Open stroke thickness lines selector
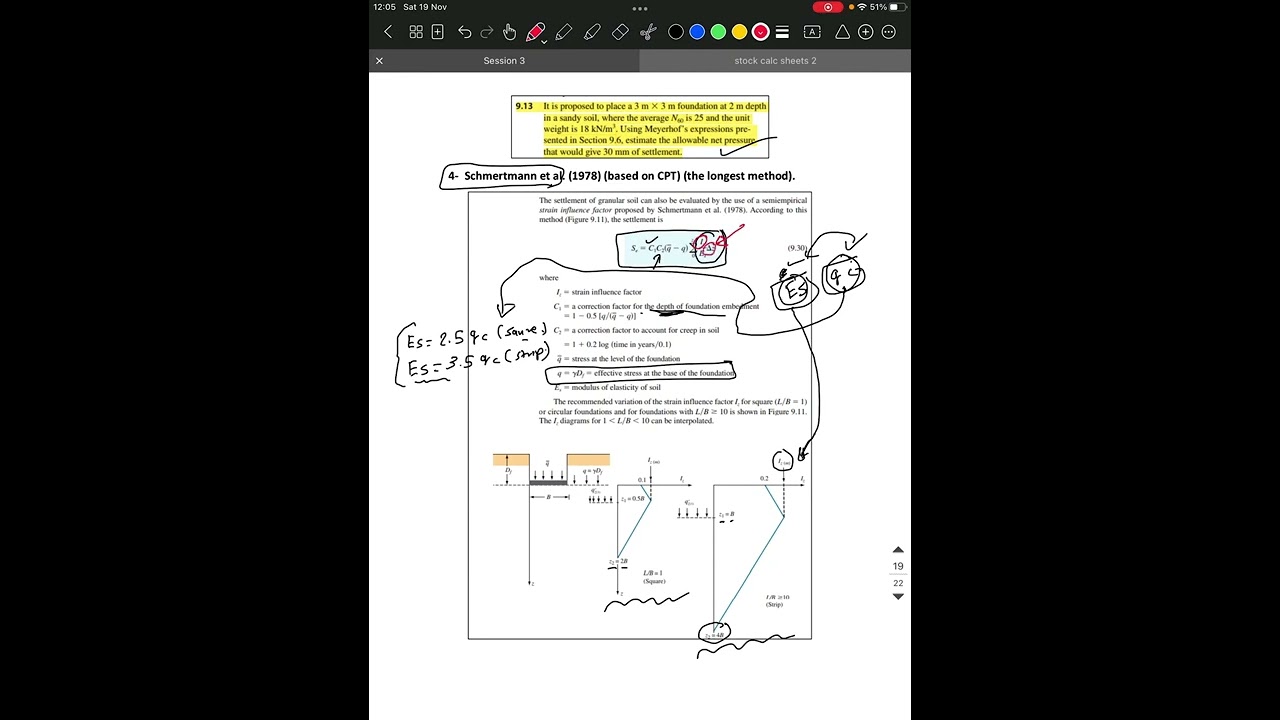Viewport: 1280px width, 720px height. (782, 32)
